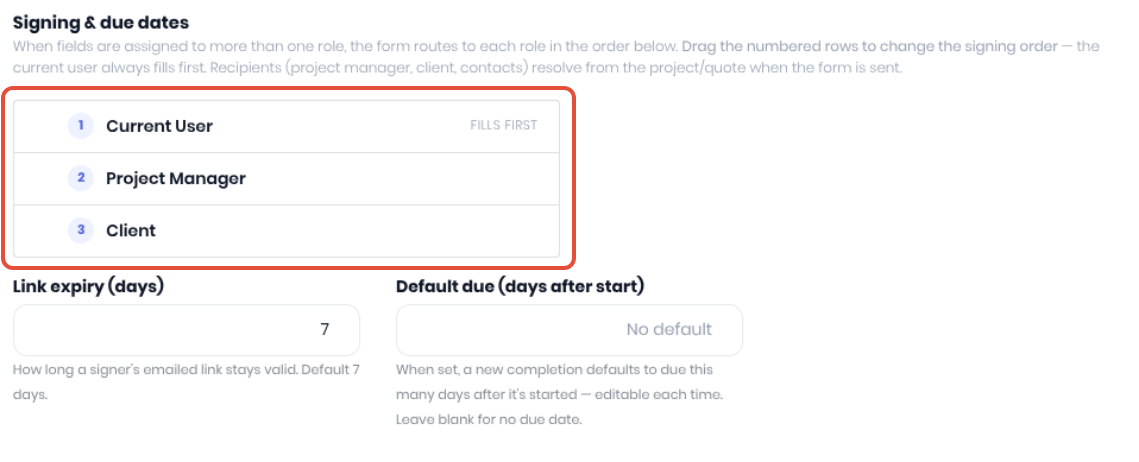The height and width of the screenshot is (462, 1139).
Task: Click the bold drag-rows instruction text
Action: pos(870,47)
